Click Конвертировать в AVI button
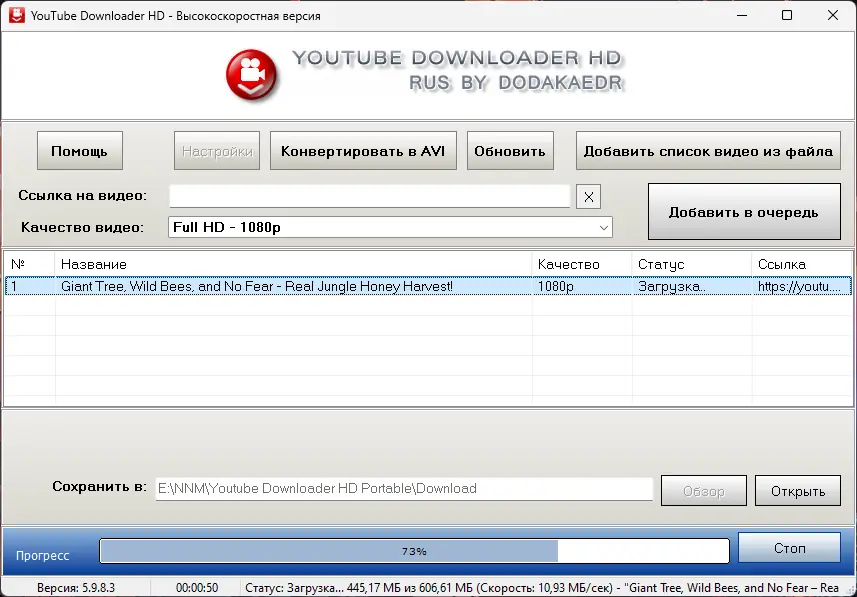 (x=363, y=151)
